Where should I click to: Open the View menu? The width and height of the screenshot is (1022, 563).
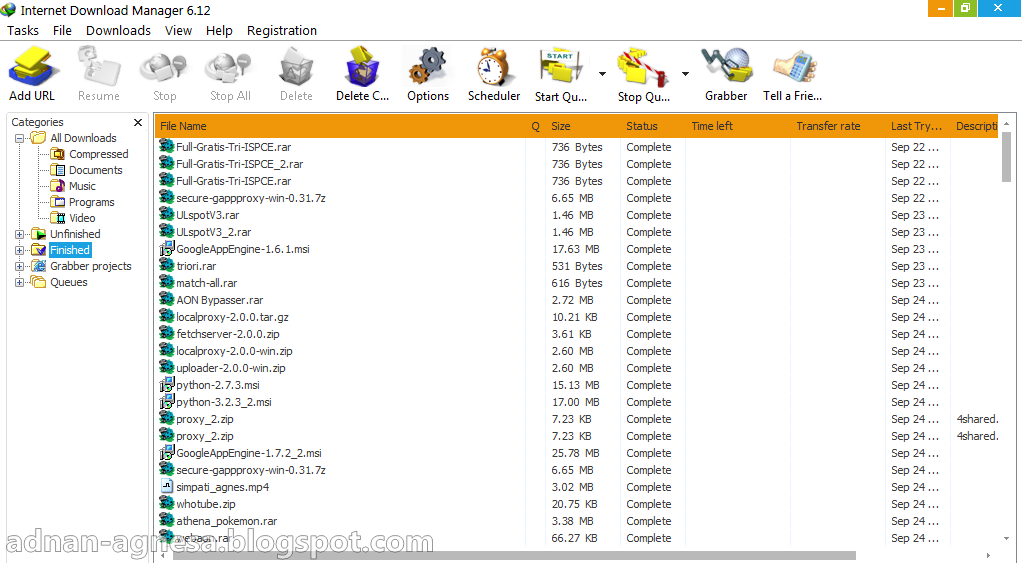pos(178,31)
